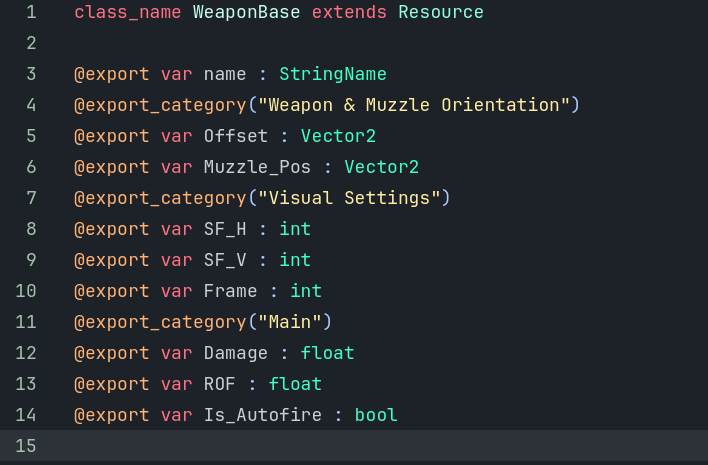Click line number 11 in gutter
708x465 pixels.
(26, 322)
